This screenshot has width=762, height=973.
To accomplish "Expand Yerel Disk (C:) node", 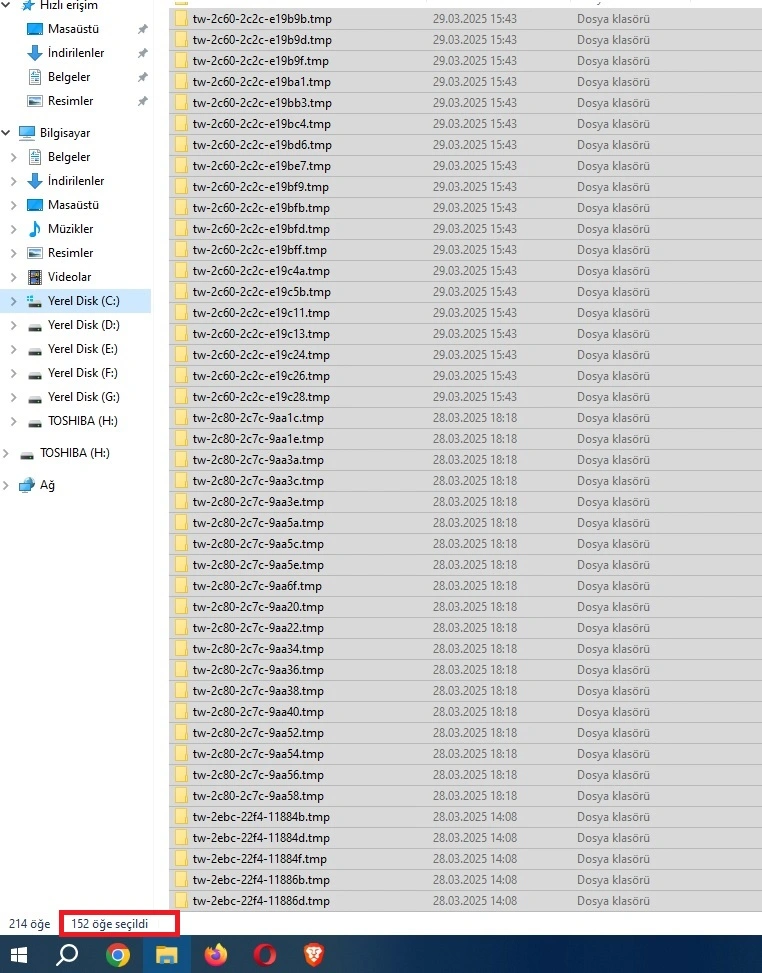I will point(14,301).
